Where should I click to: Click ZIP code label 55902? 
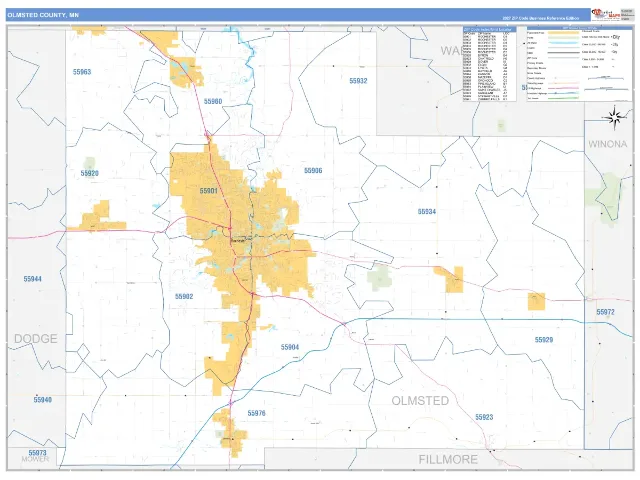coord(184,296)
